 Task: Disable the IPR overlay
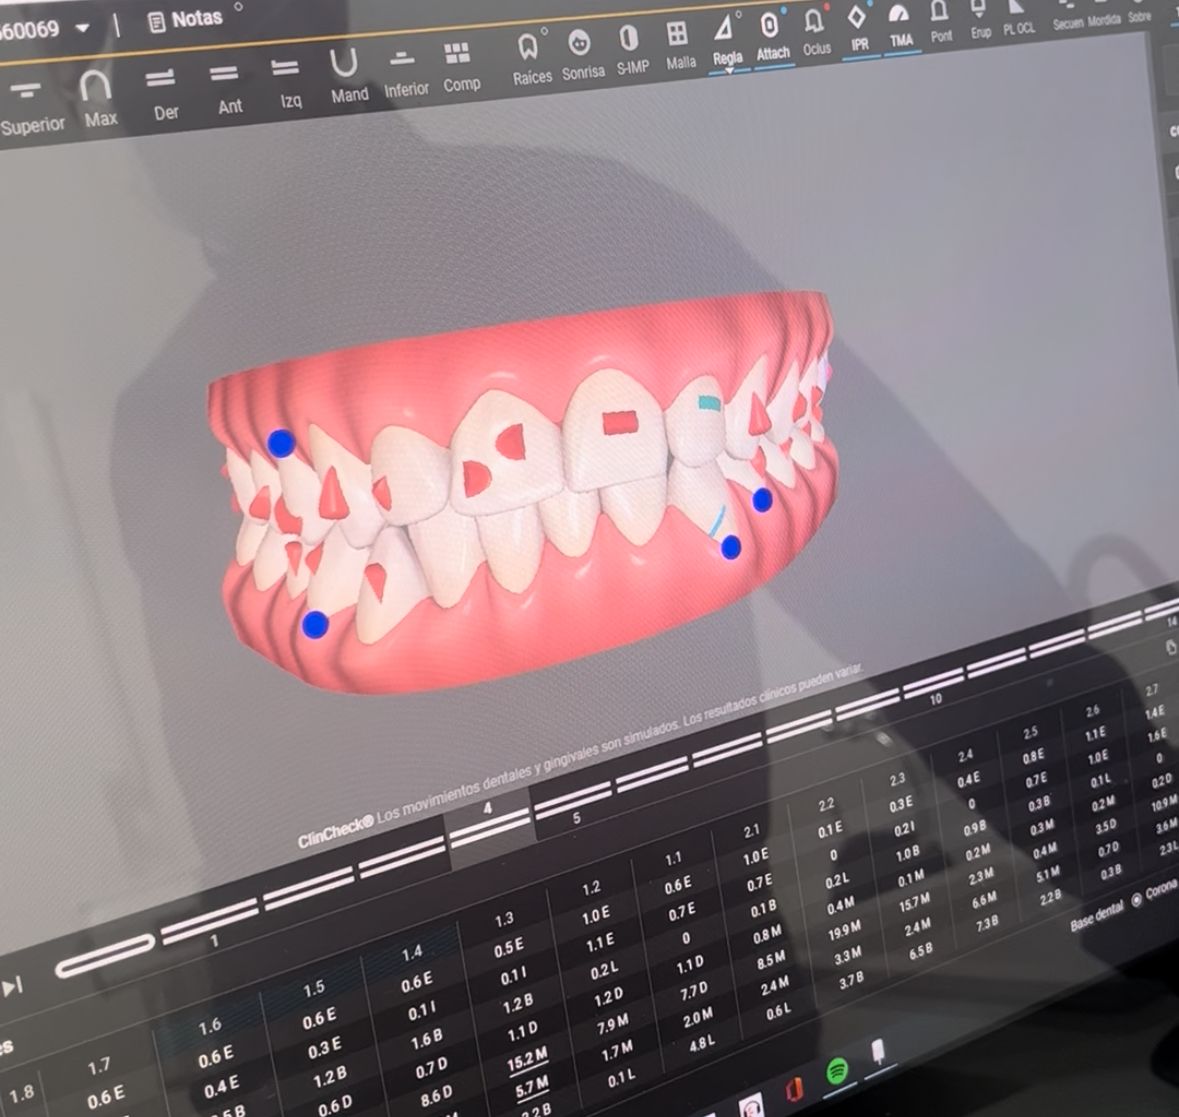click(x=859, y=28)
